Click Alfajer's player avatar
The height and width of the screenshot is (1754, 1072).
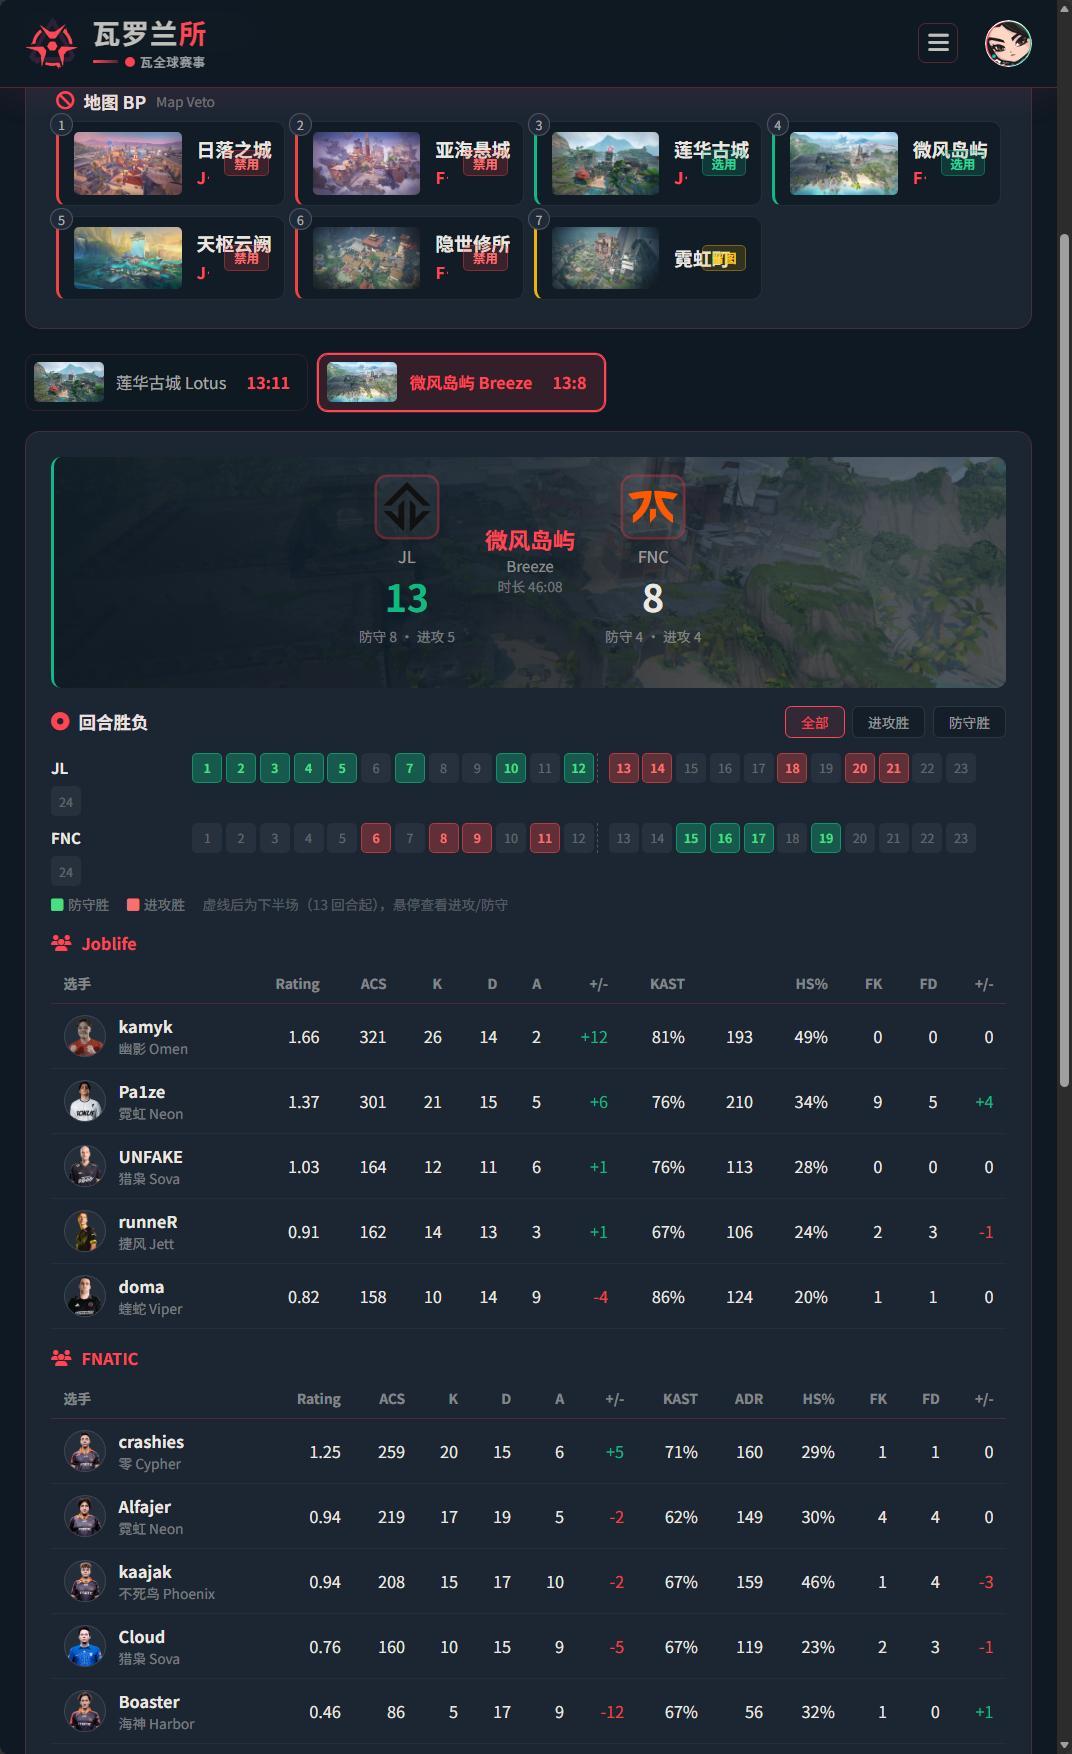pos(85,1516)
